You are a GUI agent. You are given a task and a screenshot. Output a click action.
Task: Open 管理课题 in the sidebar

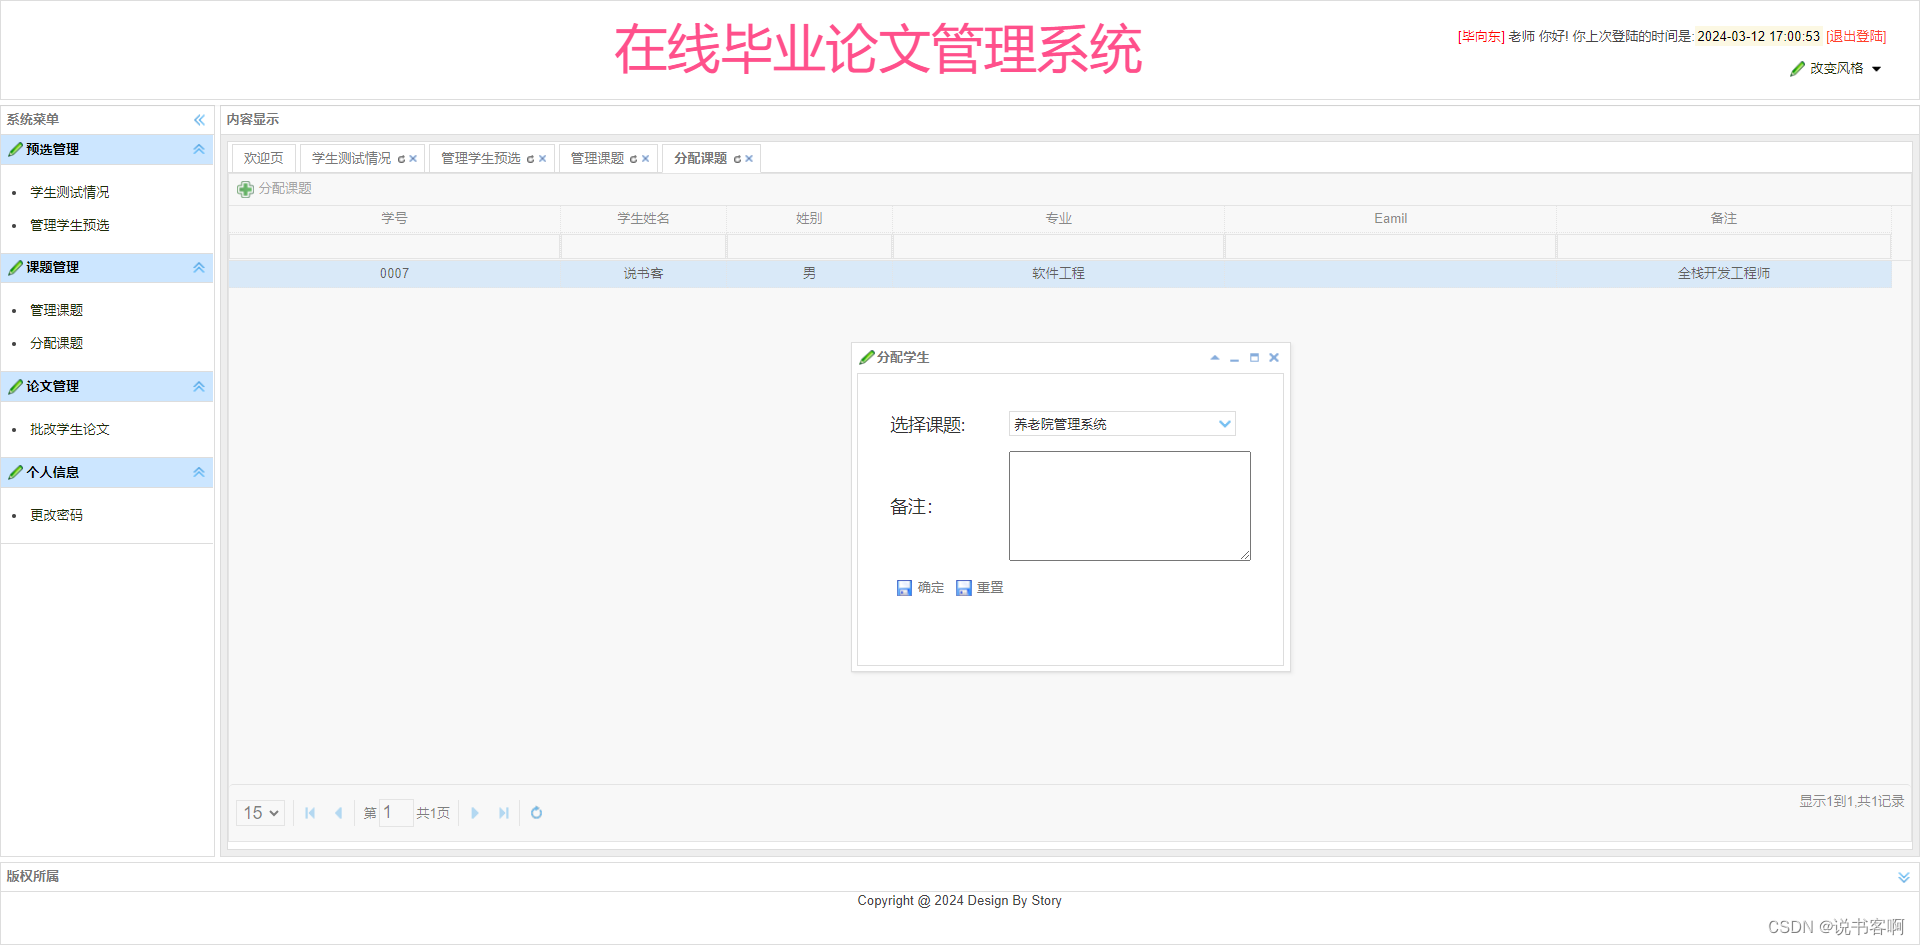coord(57,310)
